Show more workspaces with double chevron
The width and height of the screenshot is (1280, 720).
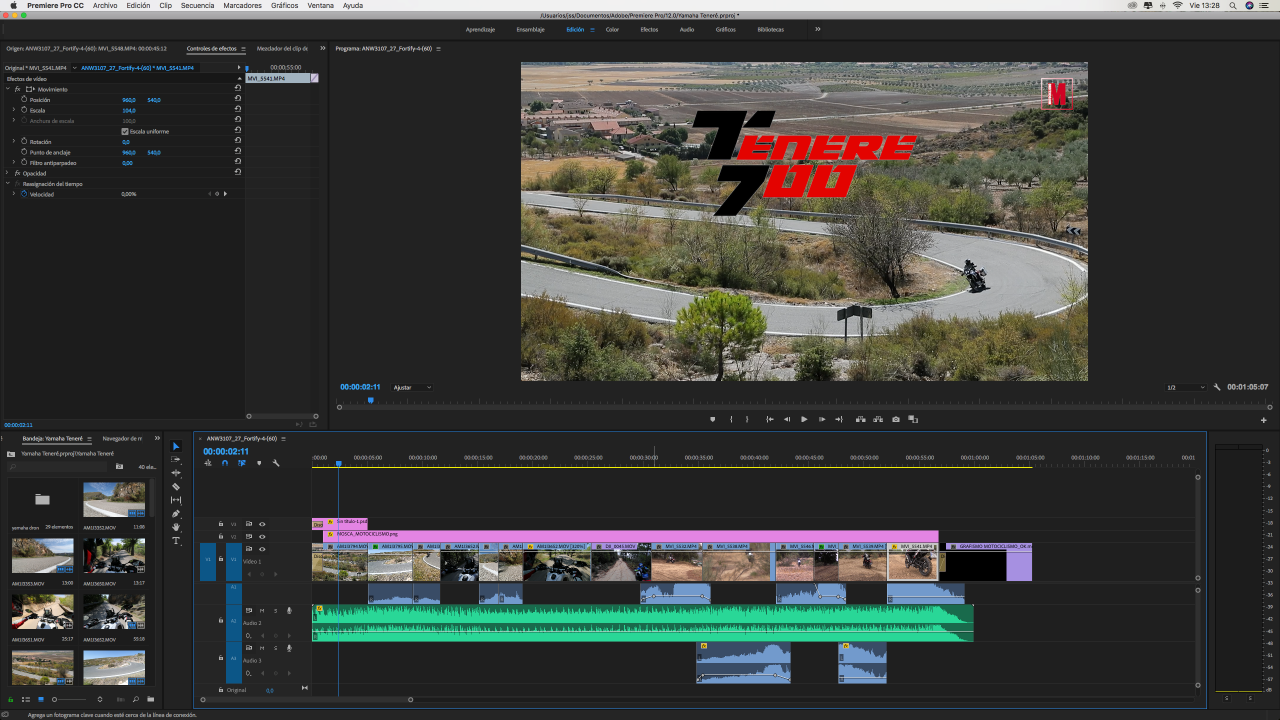click(817, 29)
